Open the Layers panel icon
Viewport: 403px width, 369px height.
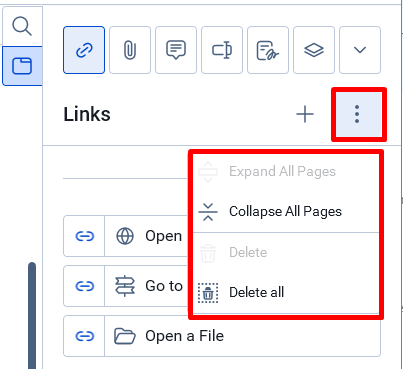(314, 50)
